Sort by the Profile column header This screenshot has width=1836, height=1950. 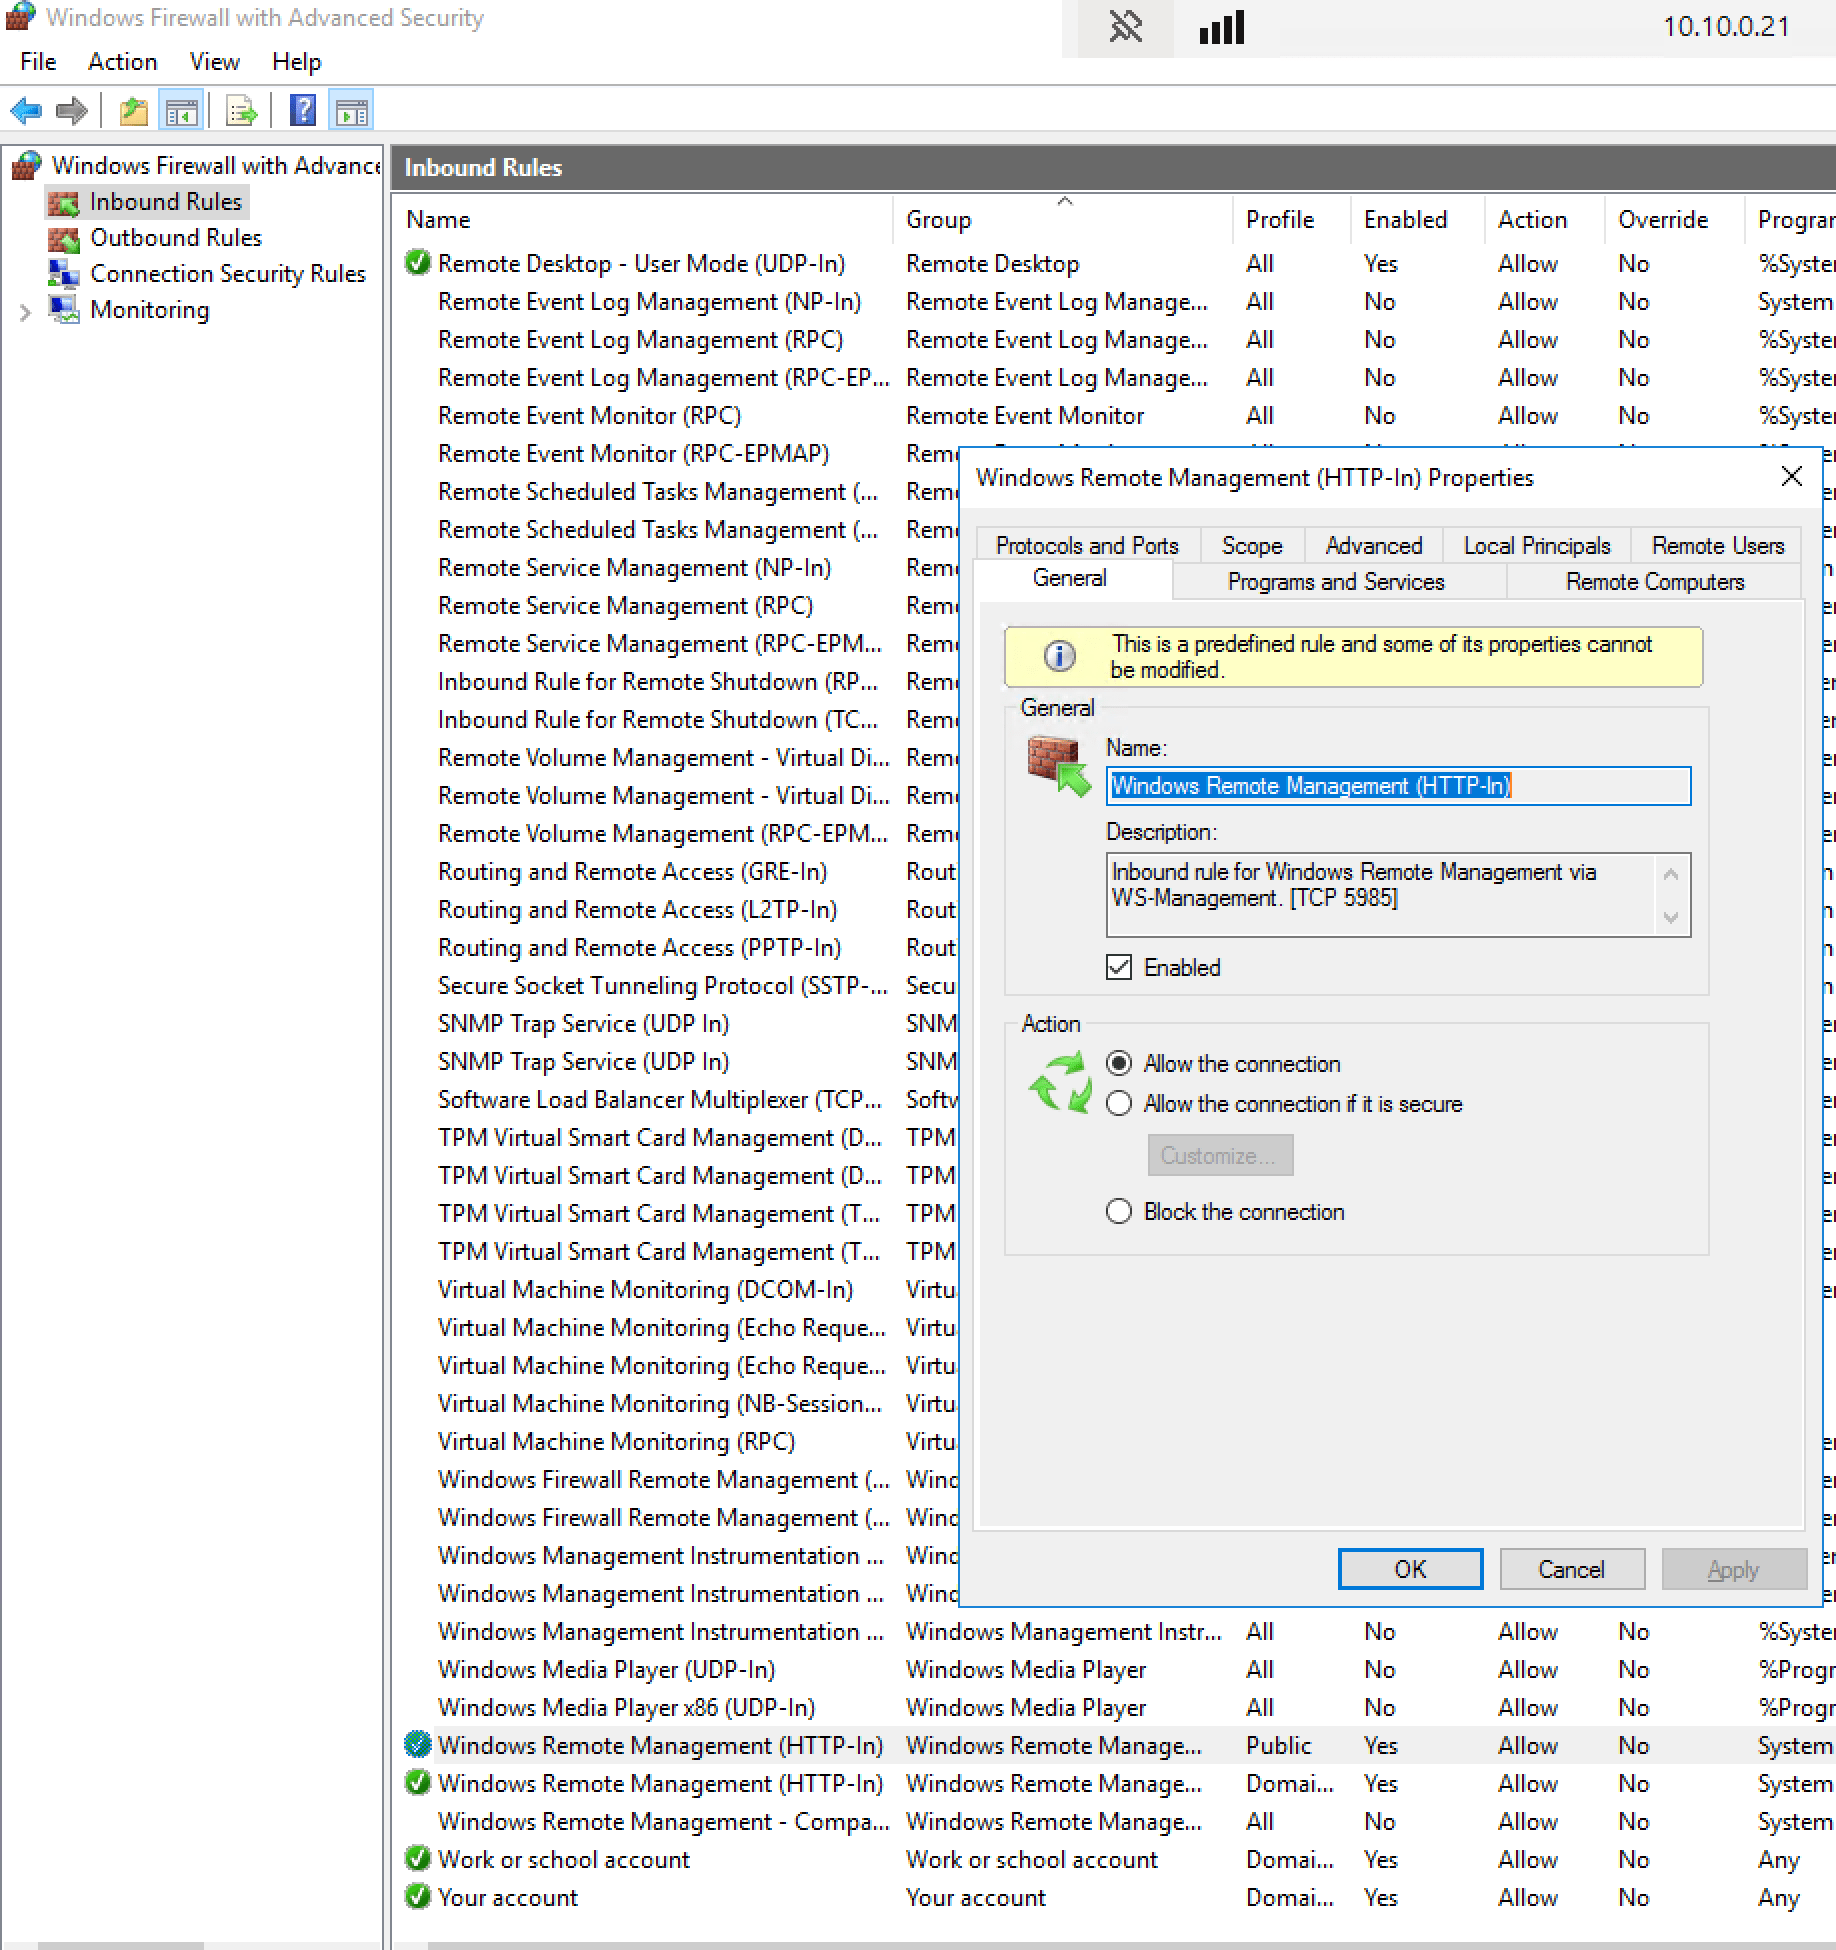[1292, 219]
